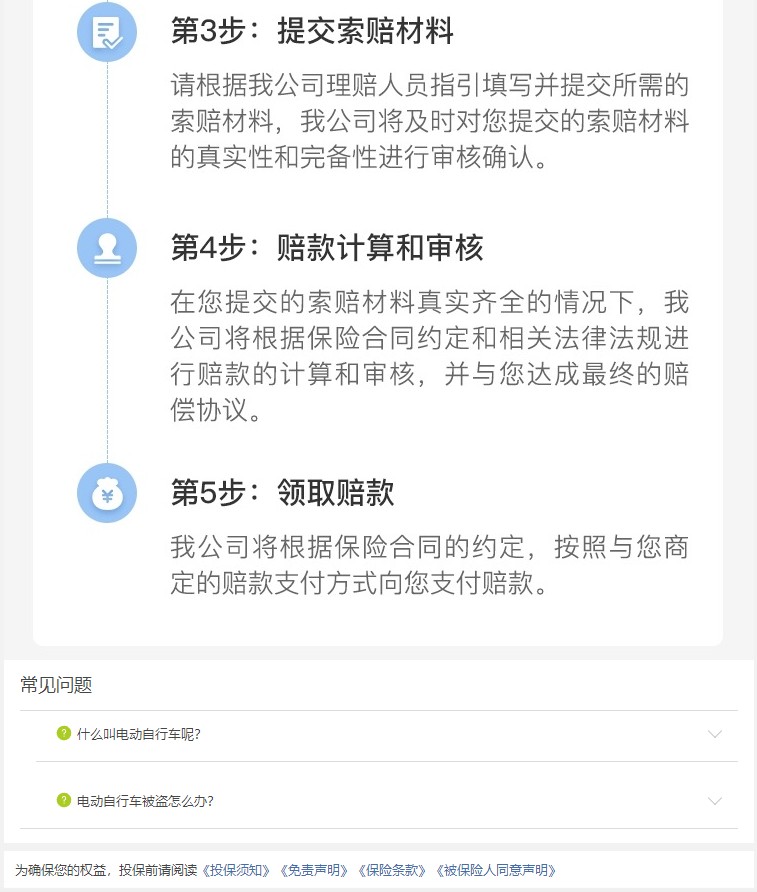
Task: Open the FAQ question 什么叫电动自行车呢?
Action: coord(139,734)
